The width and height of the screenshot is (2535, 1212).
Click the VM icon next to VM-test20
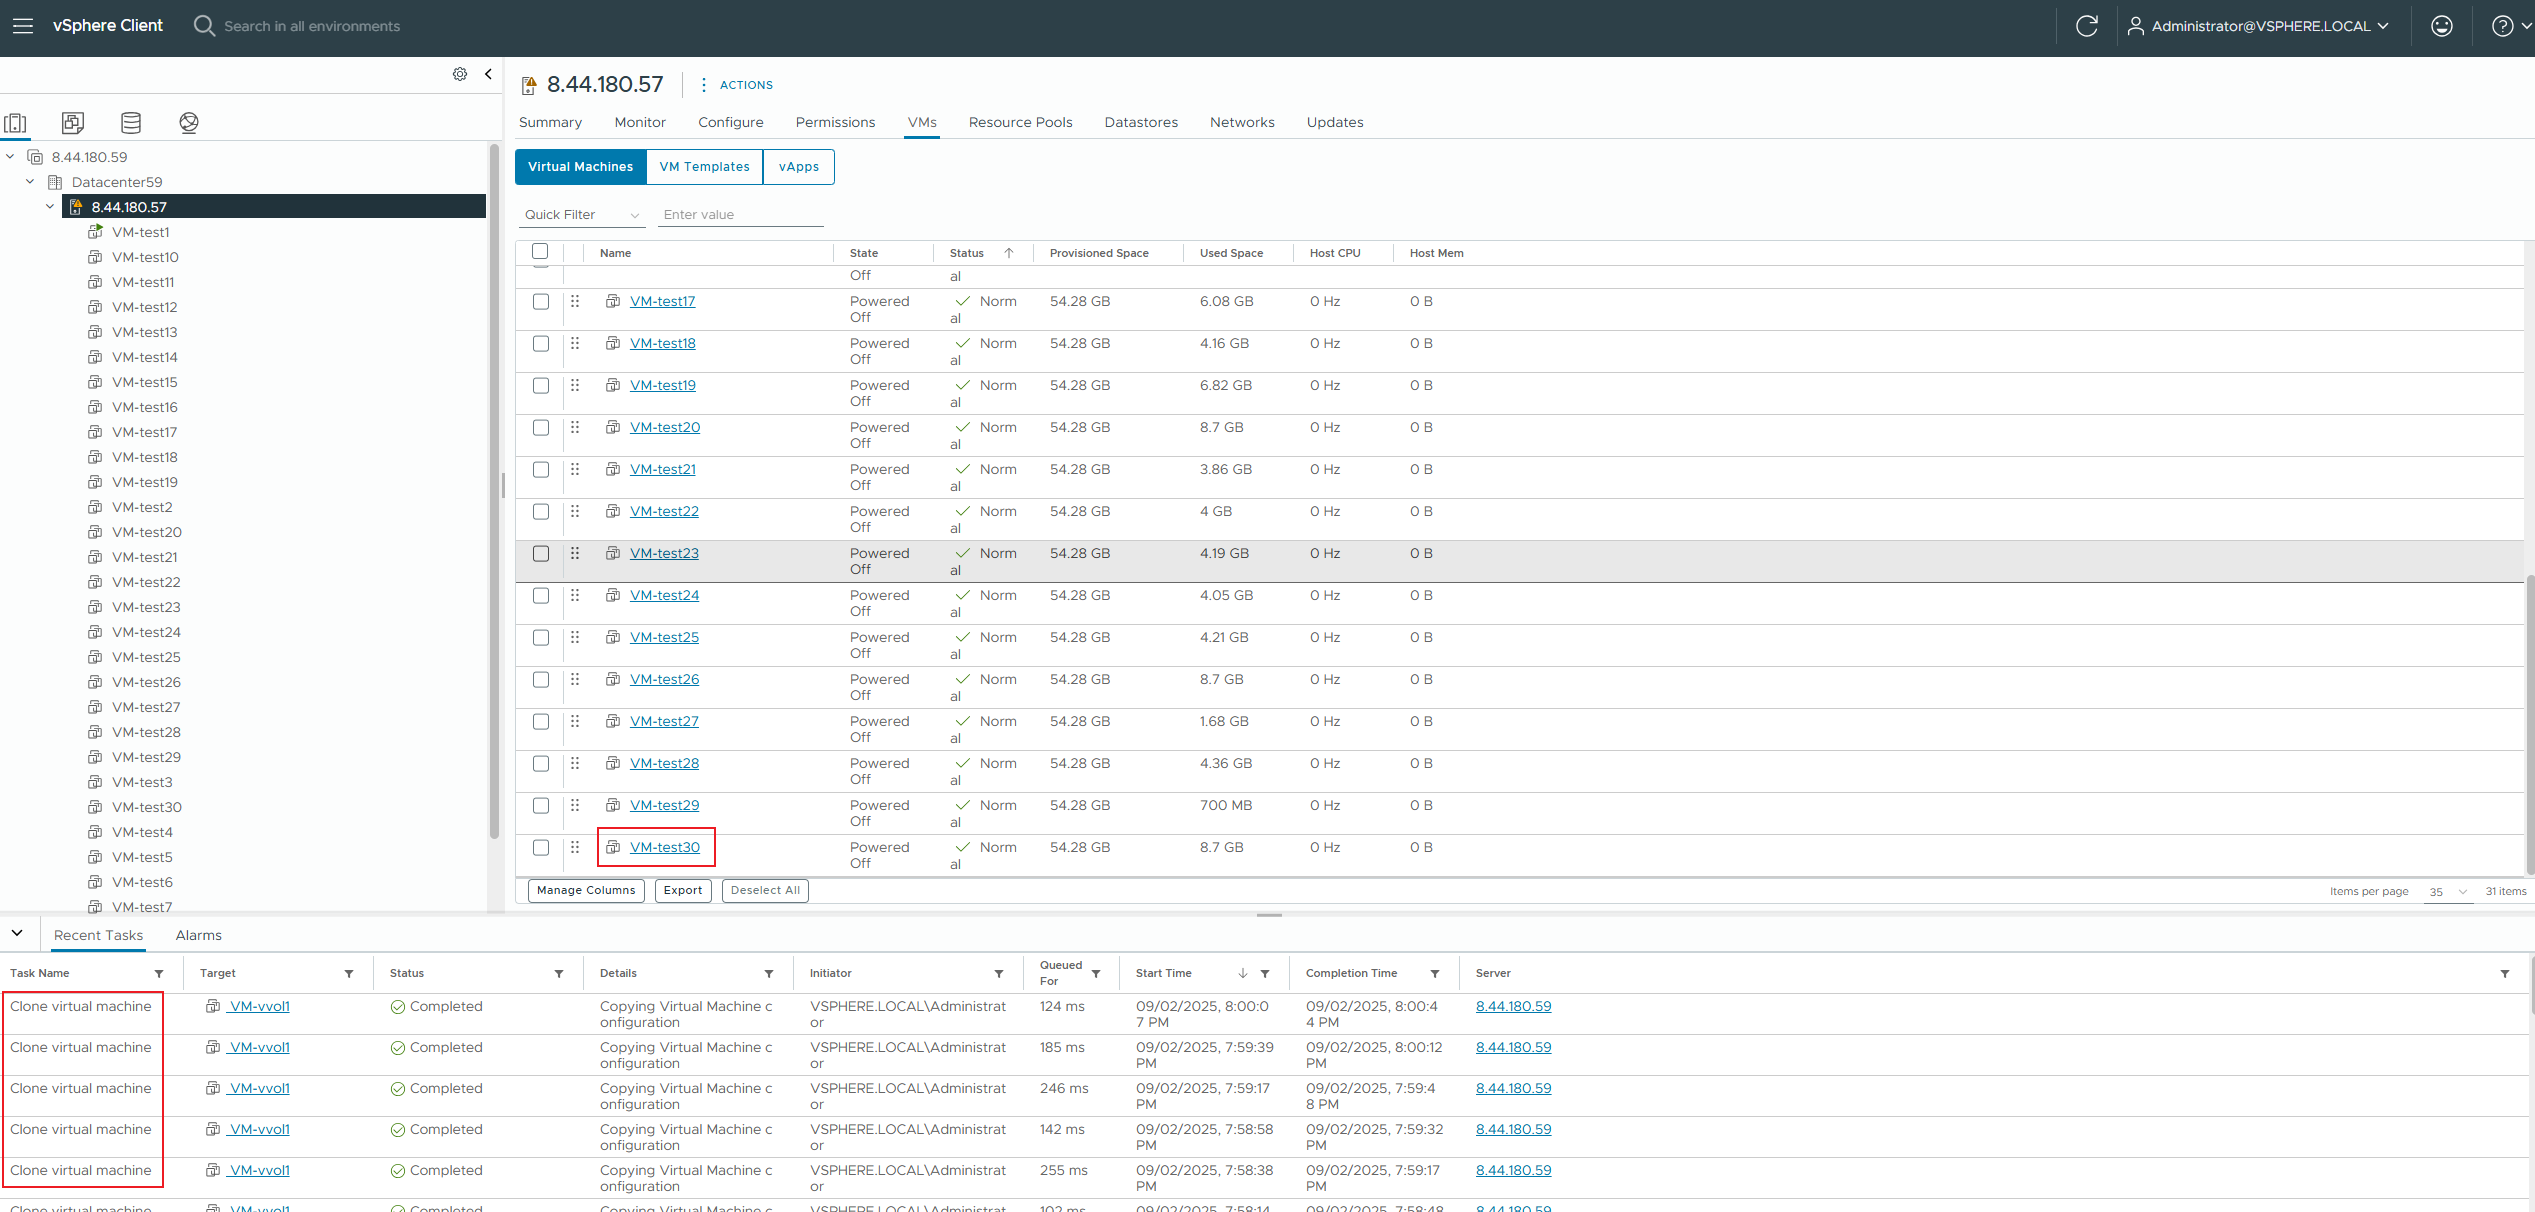coord(613,427)
